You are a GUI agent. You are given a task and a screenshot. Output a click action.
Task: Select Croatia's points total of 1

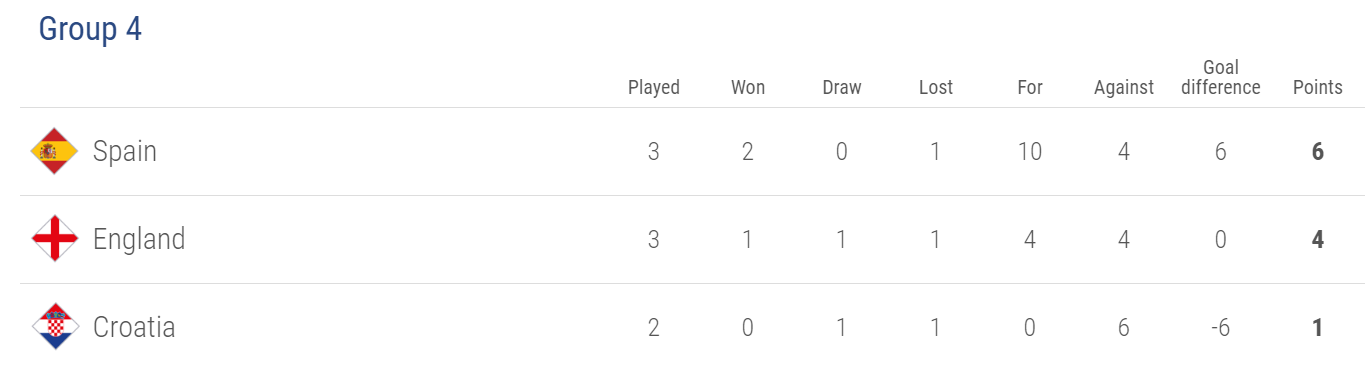1318,328
